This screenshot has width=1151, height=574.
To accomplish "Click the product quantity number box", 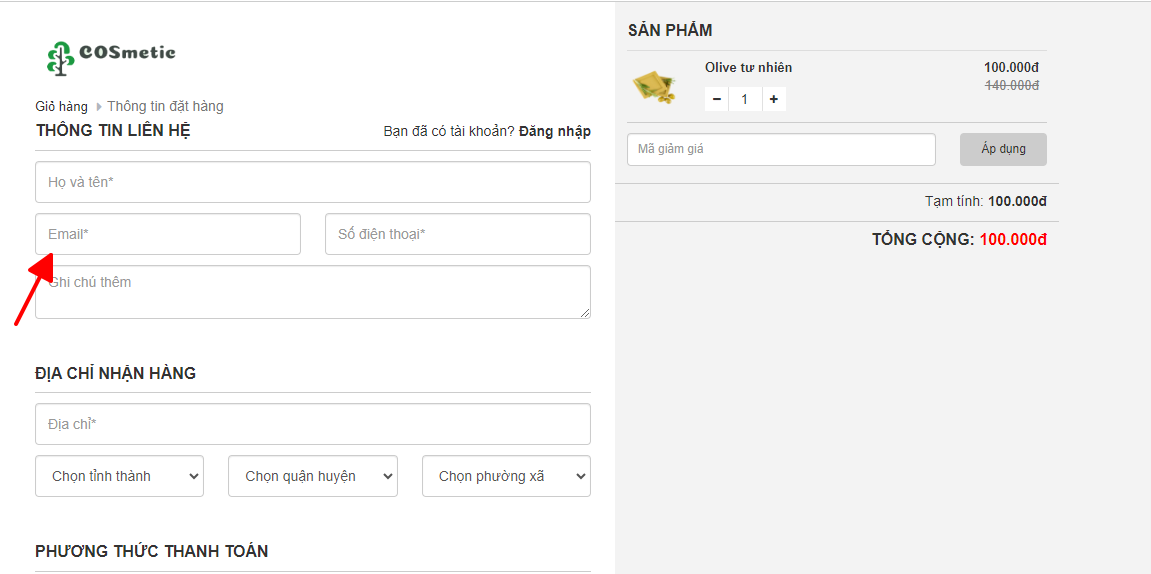I will (745, 99).
